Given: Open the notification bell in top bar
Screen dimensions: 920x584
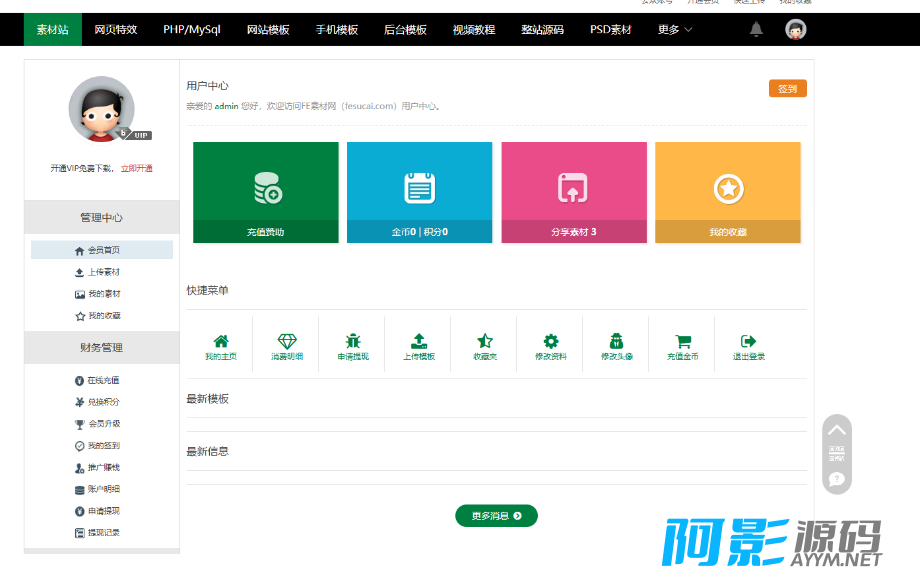Looking at the screenshot, I should pos(756,29).
